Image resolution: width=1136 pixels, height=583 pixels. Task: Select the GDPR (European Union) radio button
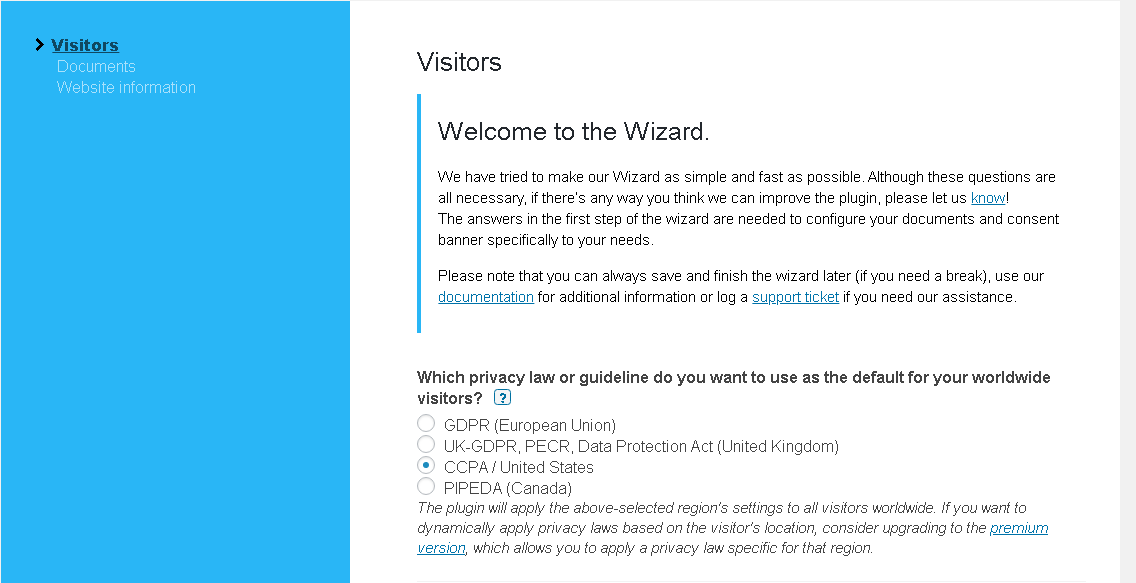(x=426, y=424)
